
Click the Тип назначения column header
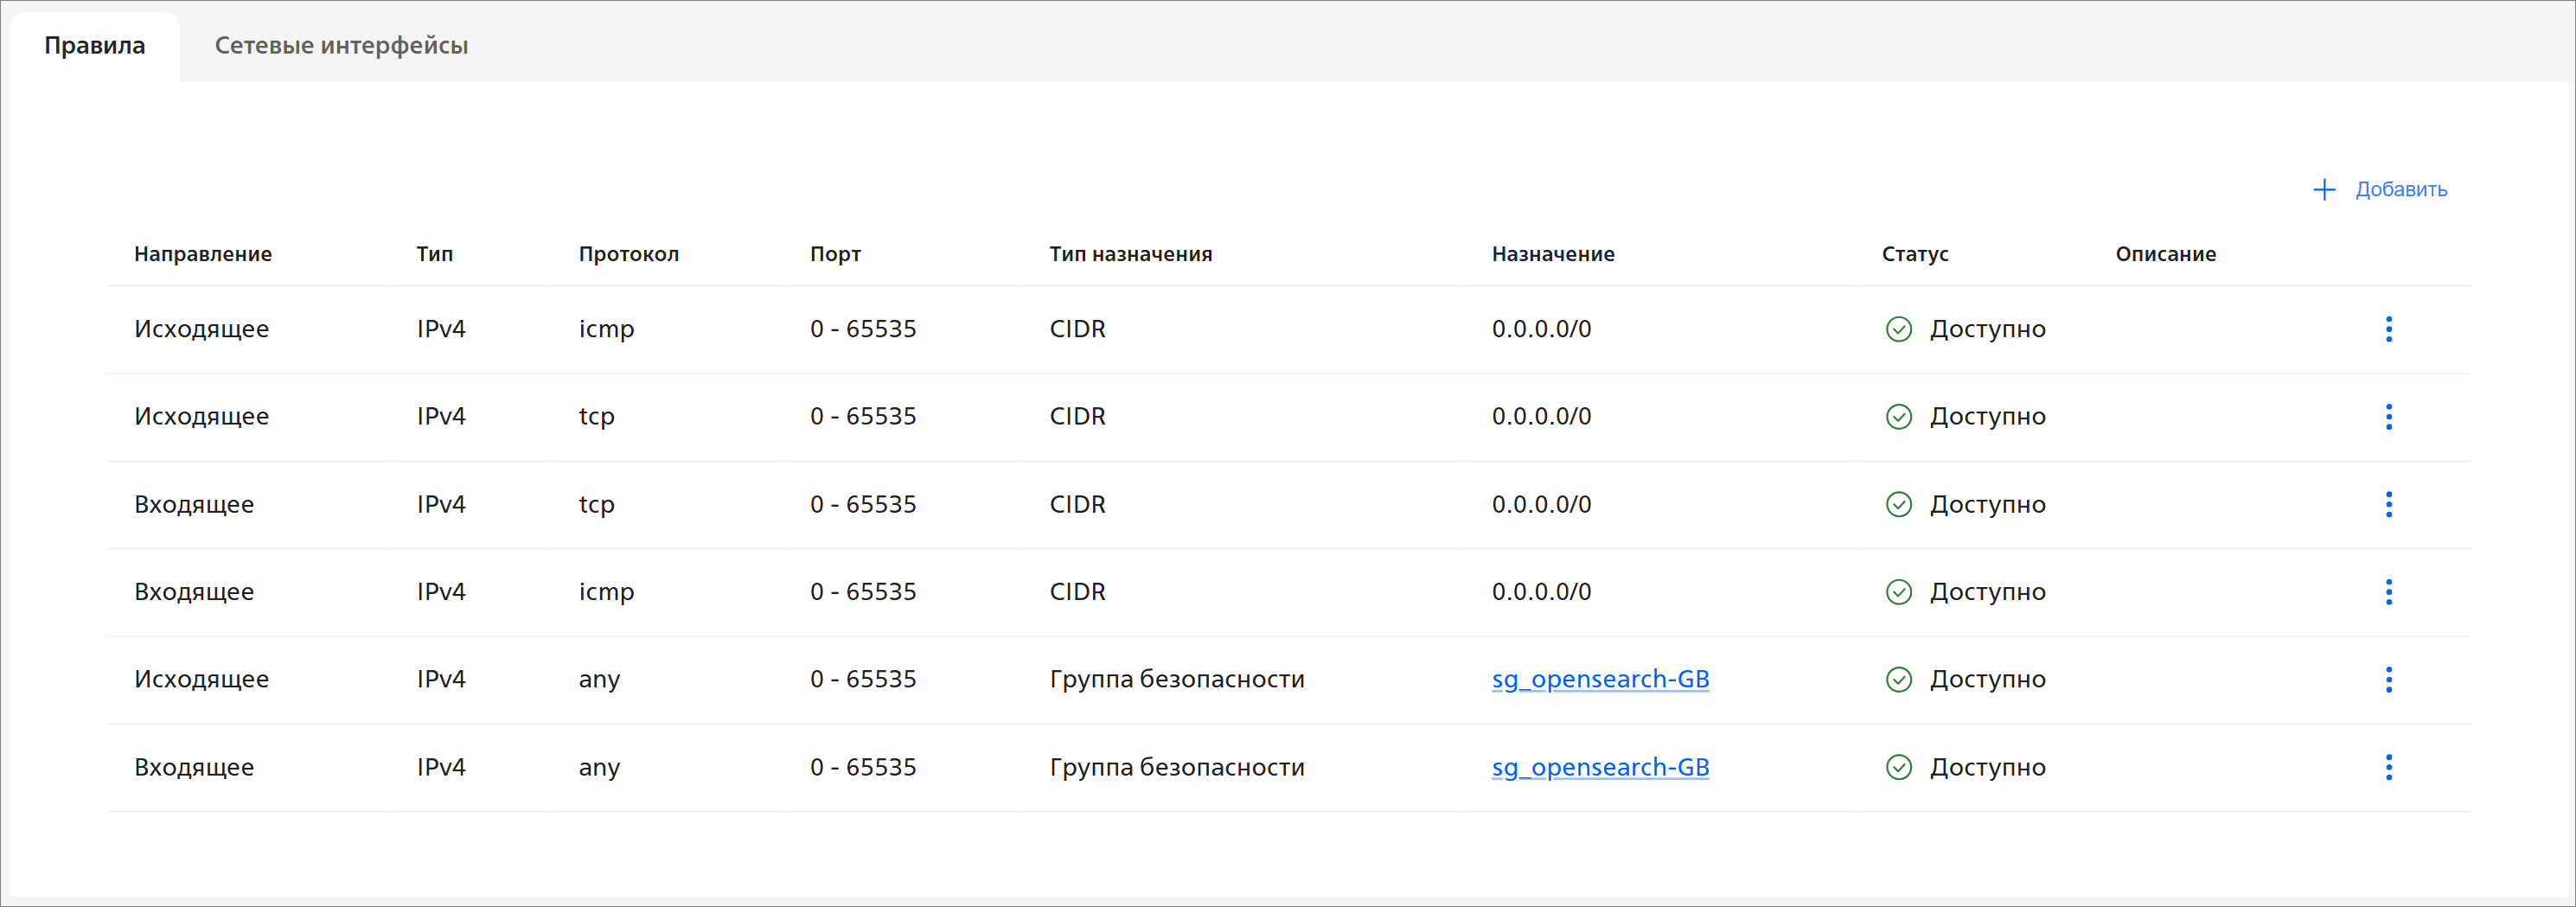coord(1130,254)
